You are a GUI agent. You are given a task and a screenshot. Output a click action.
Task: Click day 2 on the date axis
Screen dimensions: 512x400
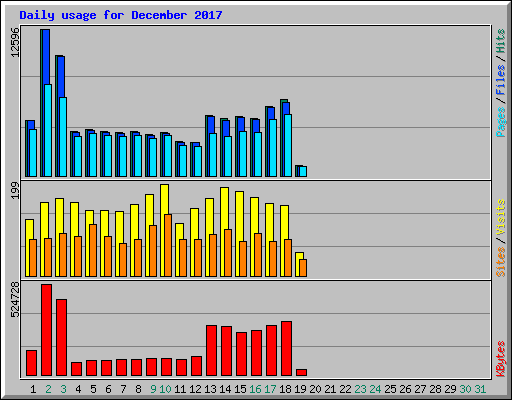coord(48,389)
